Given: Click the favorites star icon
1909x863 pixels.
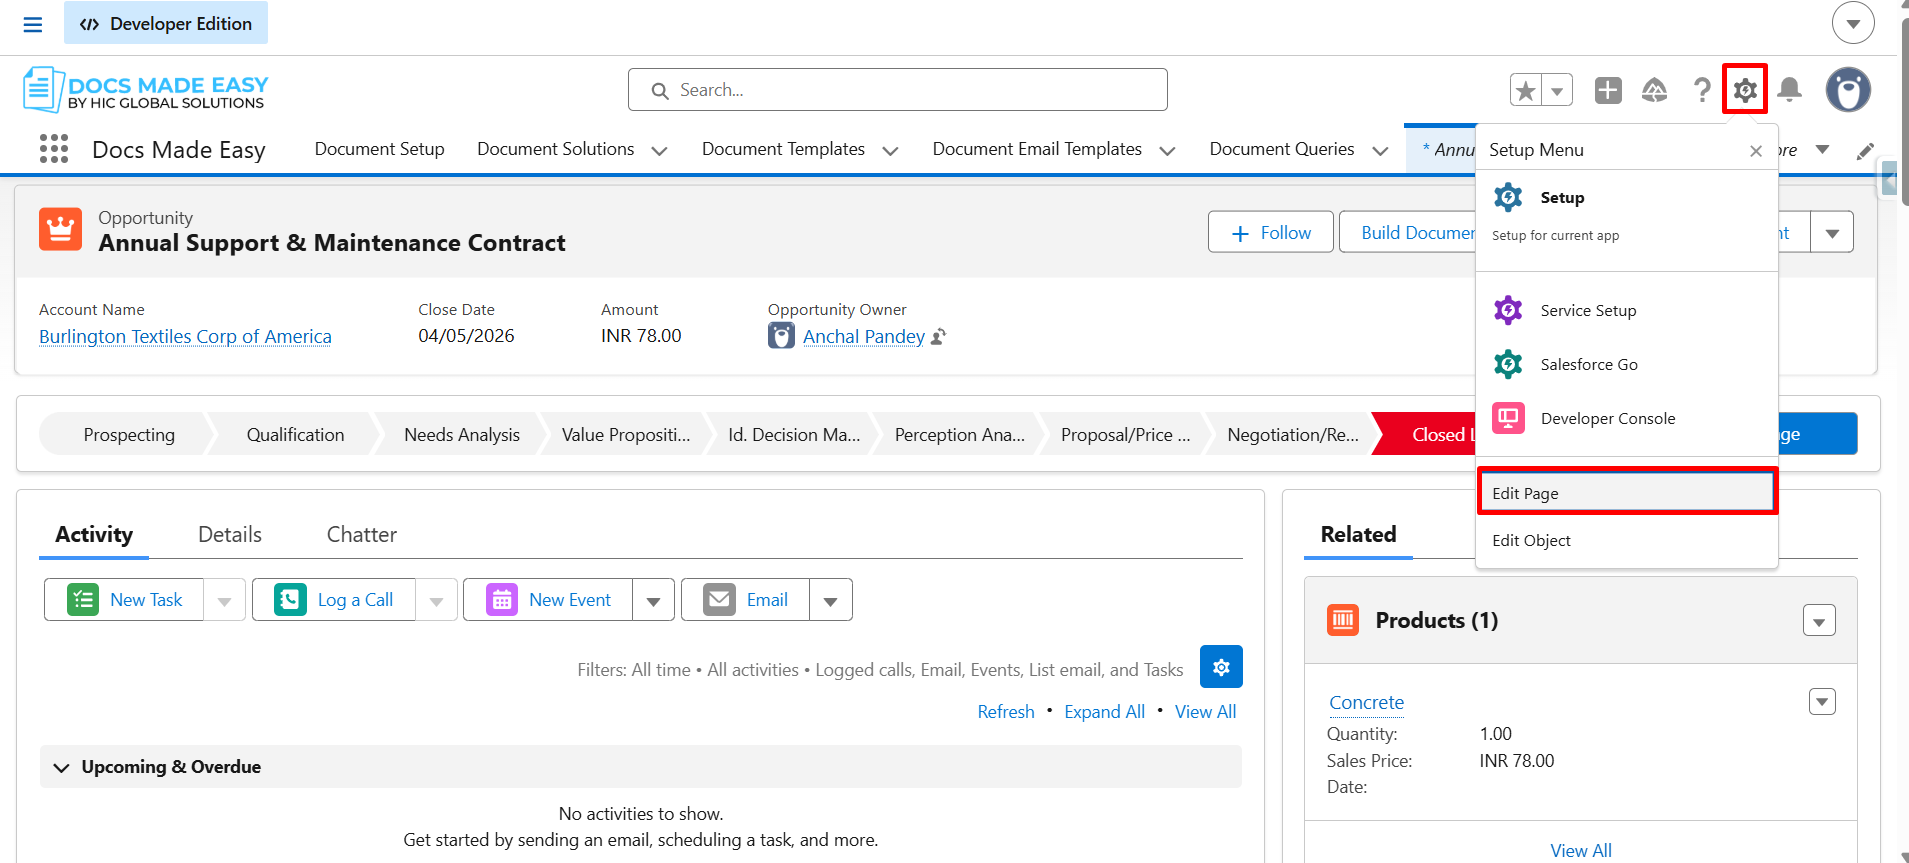Looking at the screenshot, I should tap(1526, 90).
